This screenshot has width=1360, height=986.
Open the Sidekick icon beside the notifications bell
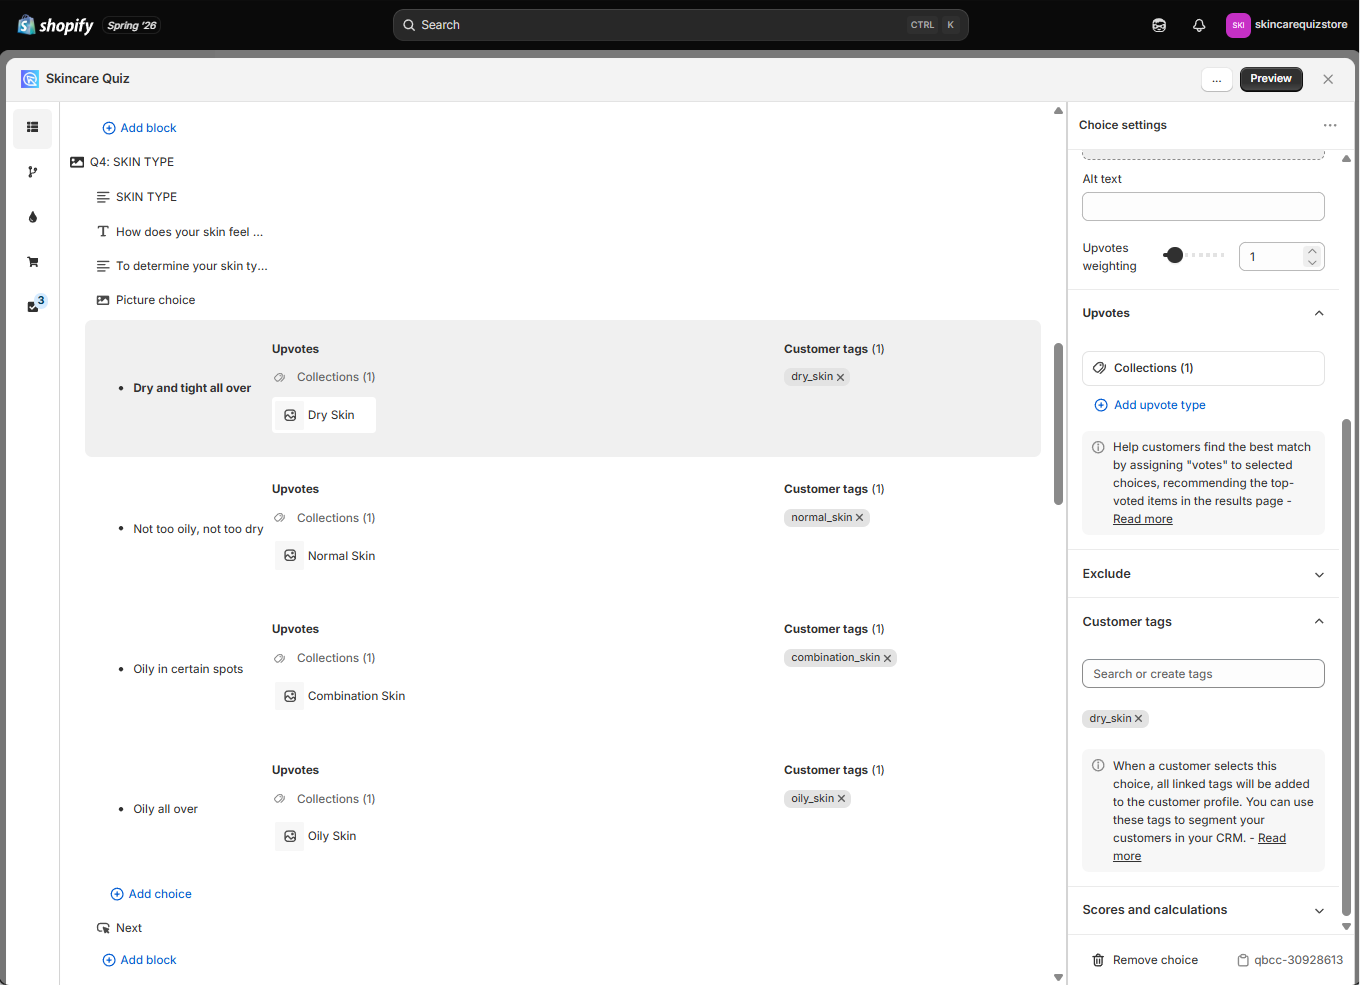(1159, 25)
